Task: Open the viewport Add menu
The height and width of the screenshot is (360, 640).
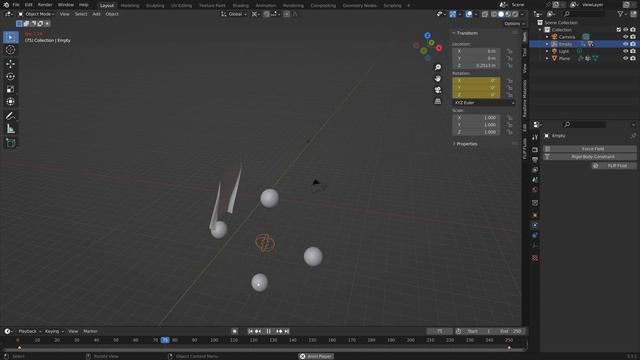Action: pos(96,14)
